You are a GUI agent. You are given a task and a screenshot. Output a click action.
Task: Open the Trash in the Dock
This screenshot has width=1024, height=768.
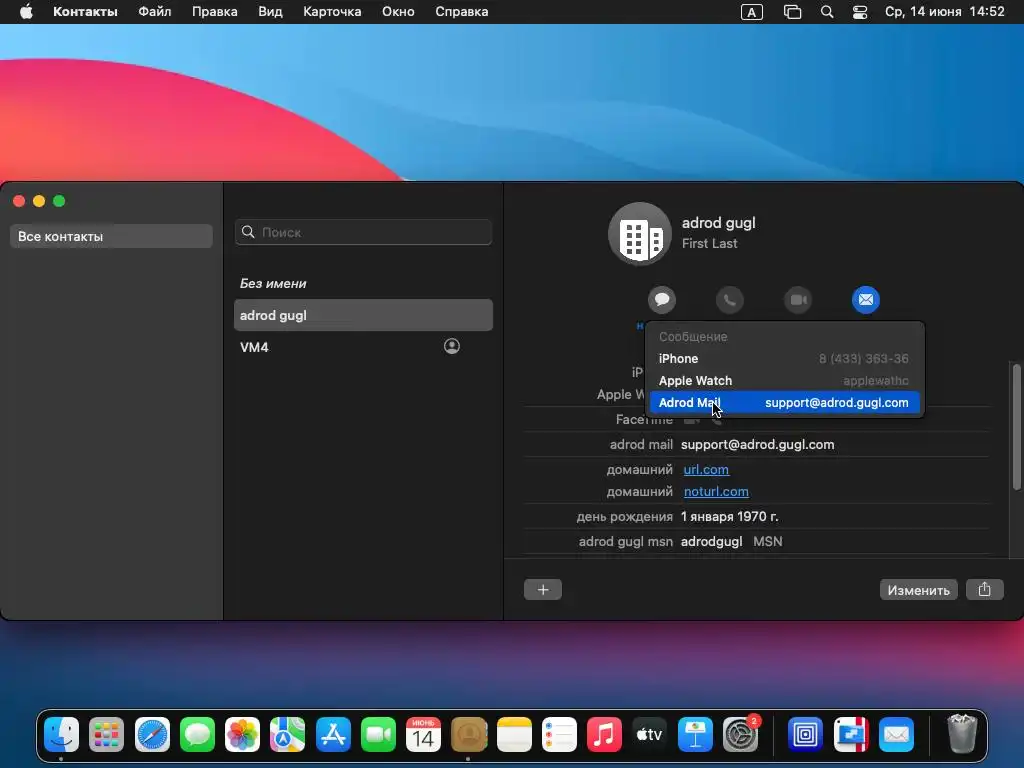click(x=962, y=735)
